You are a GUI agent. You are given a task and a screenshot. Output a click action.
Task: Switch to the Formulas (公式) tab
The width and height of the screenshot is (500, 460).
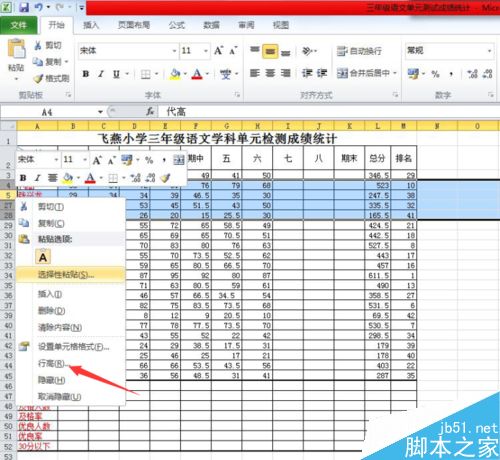(176, 25)
